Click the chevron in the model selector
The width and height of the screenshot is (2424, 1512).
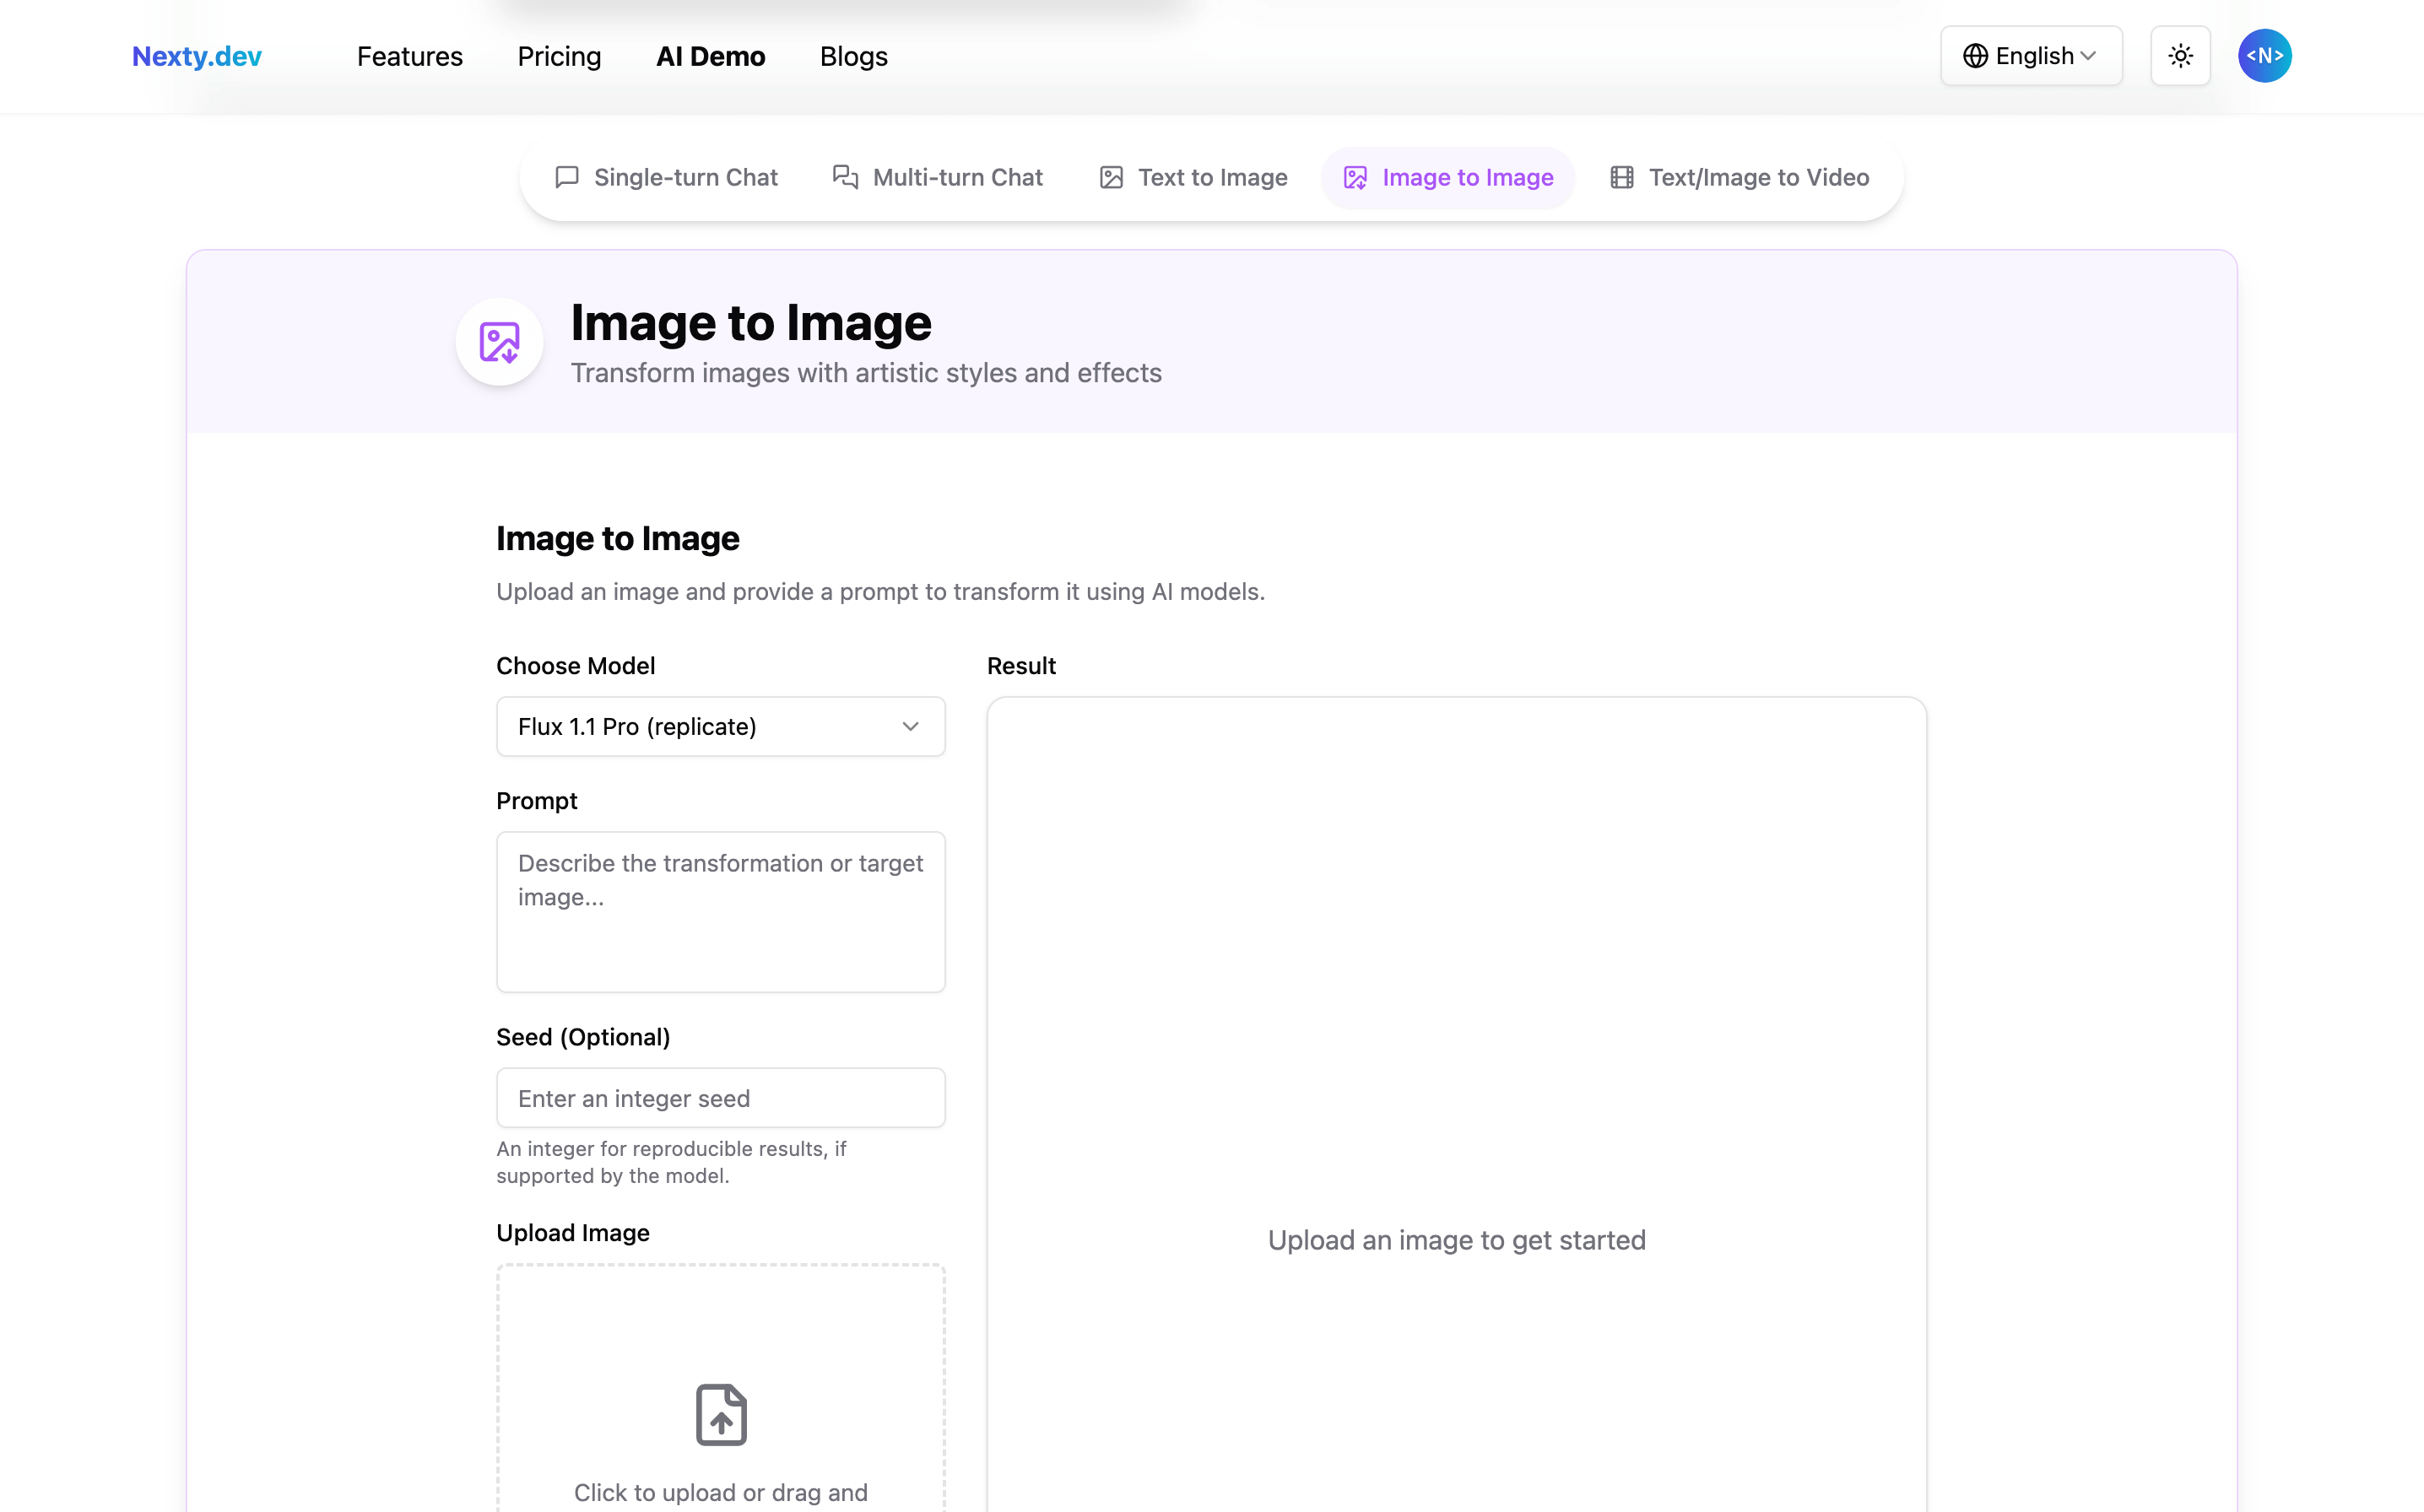pyautogui.click(x=910, y=726)
